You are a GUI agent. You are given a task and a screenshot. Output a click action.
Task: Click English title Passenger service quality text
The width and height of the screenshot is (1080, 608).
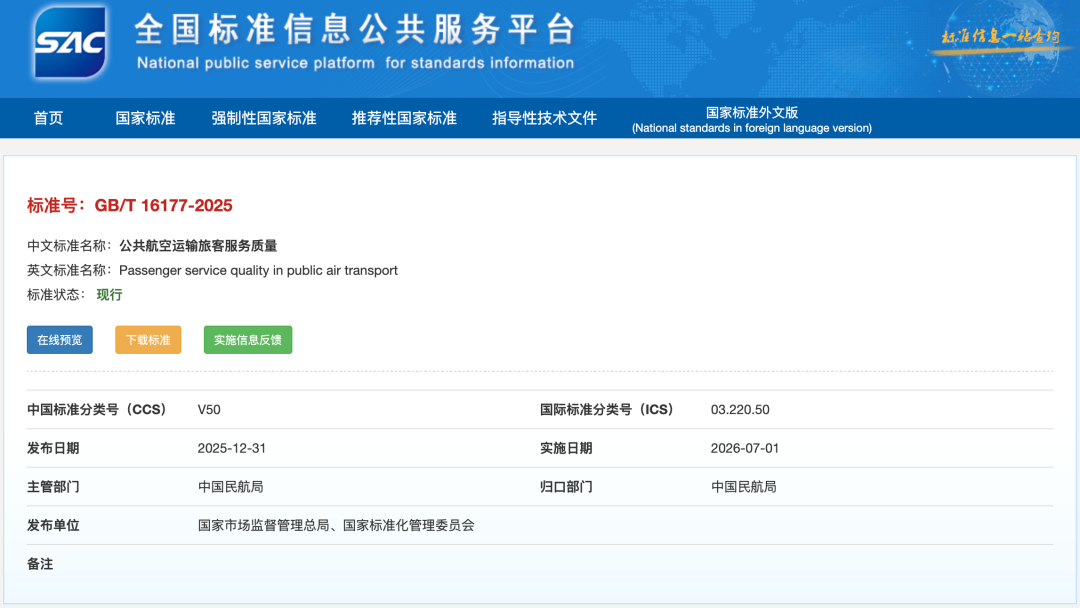tap(258, 271)
